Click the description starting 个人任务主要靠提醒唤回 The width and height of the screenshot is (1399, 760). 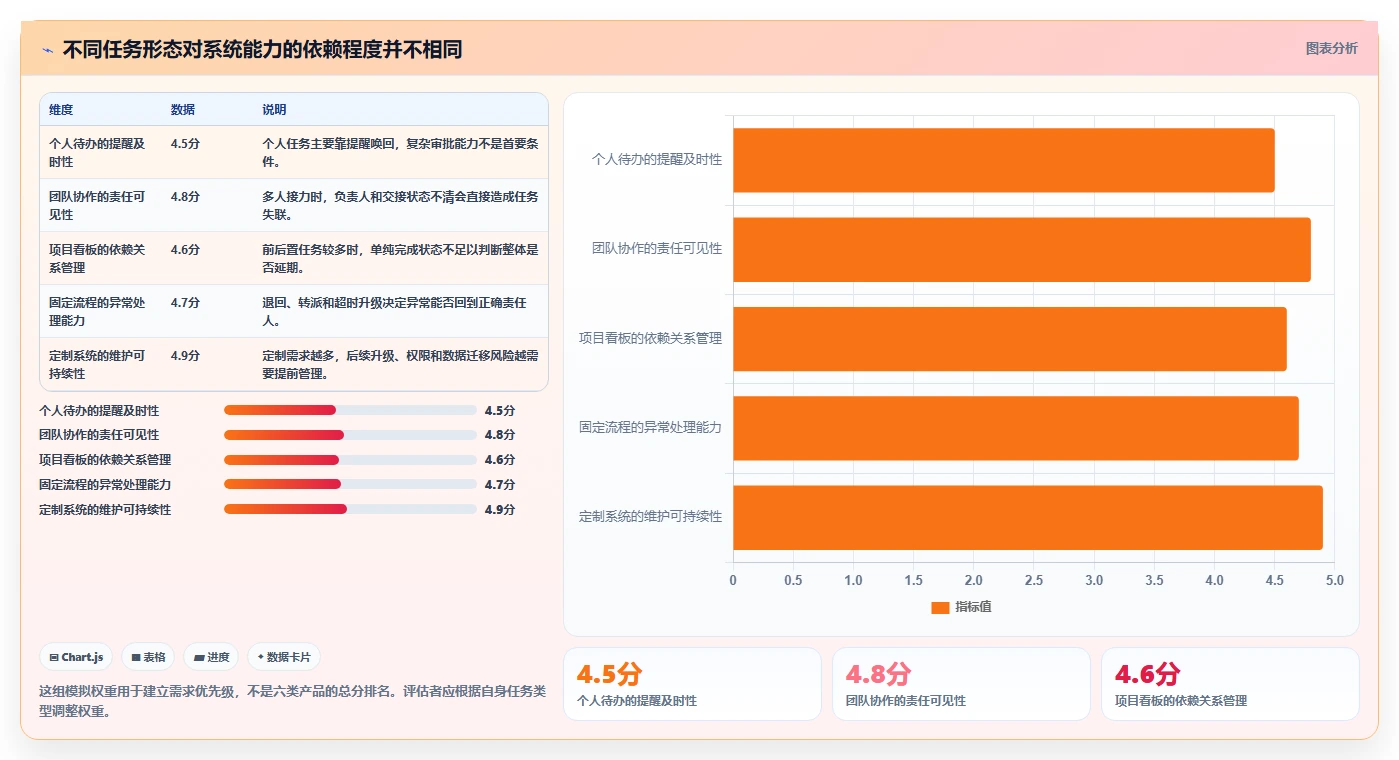tap(400, 152)
